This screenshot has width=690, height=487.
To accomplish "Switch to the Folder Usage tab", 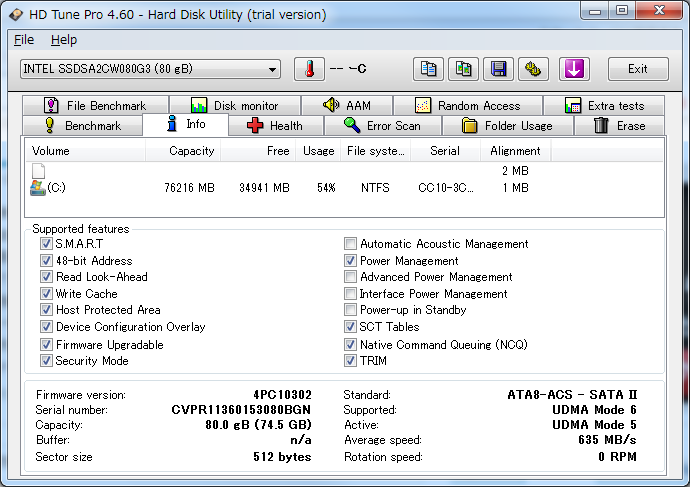I will (507, 126).
